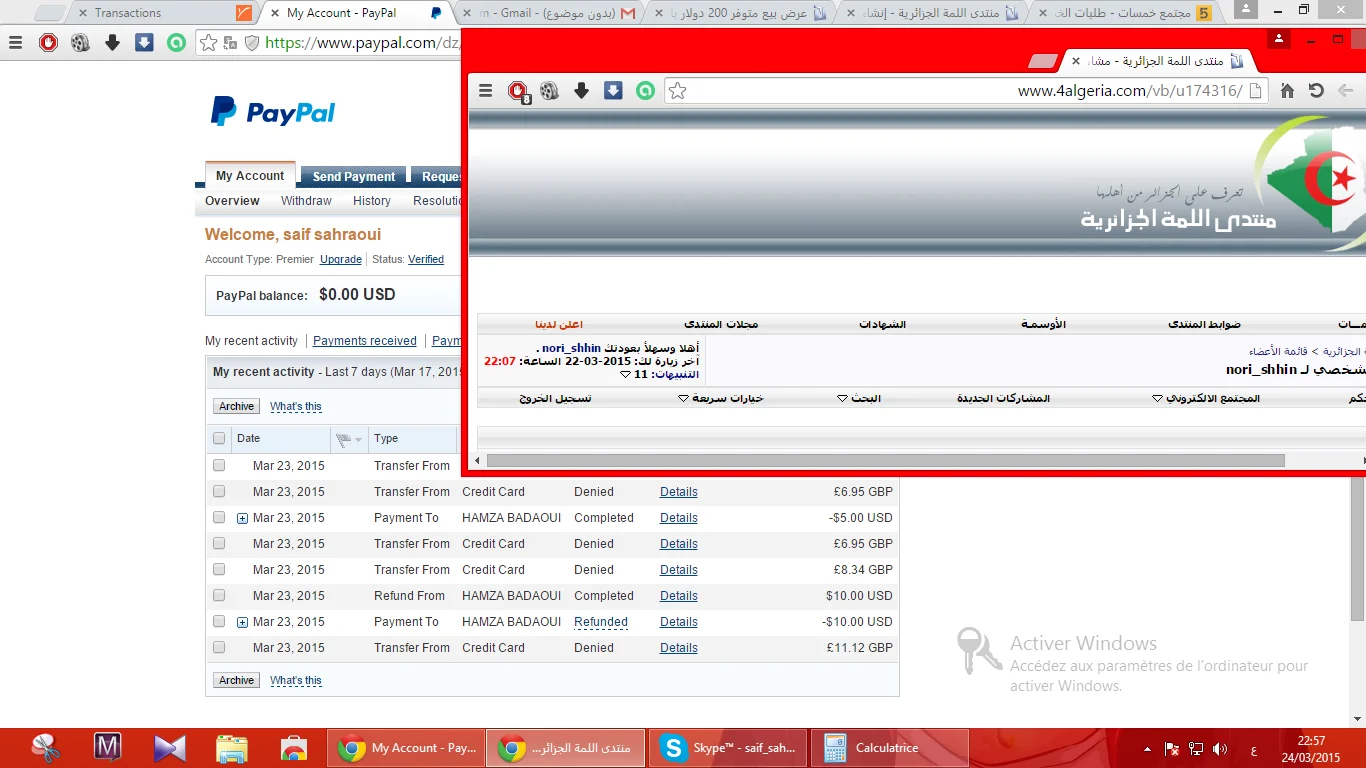
Task: Check the box for the -$5.00 USD payment
Action: [219, 518]
